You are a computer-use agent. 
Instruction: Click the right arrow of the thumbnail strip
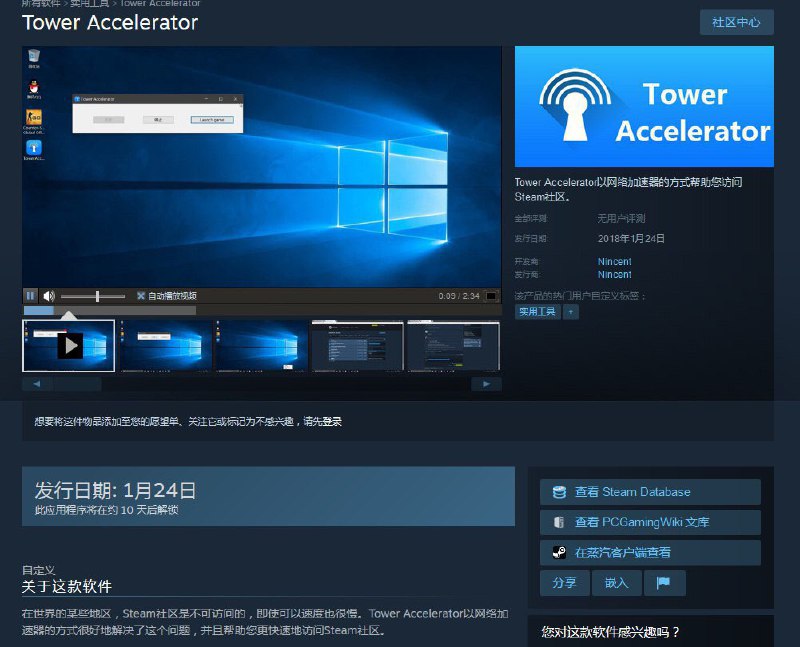486,384
